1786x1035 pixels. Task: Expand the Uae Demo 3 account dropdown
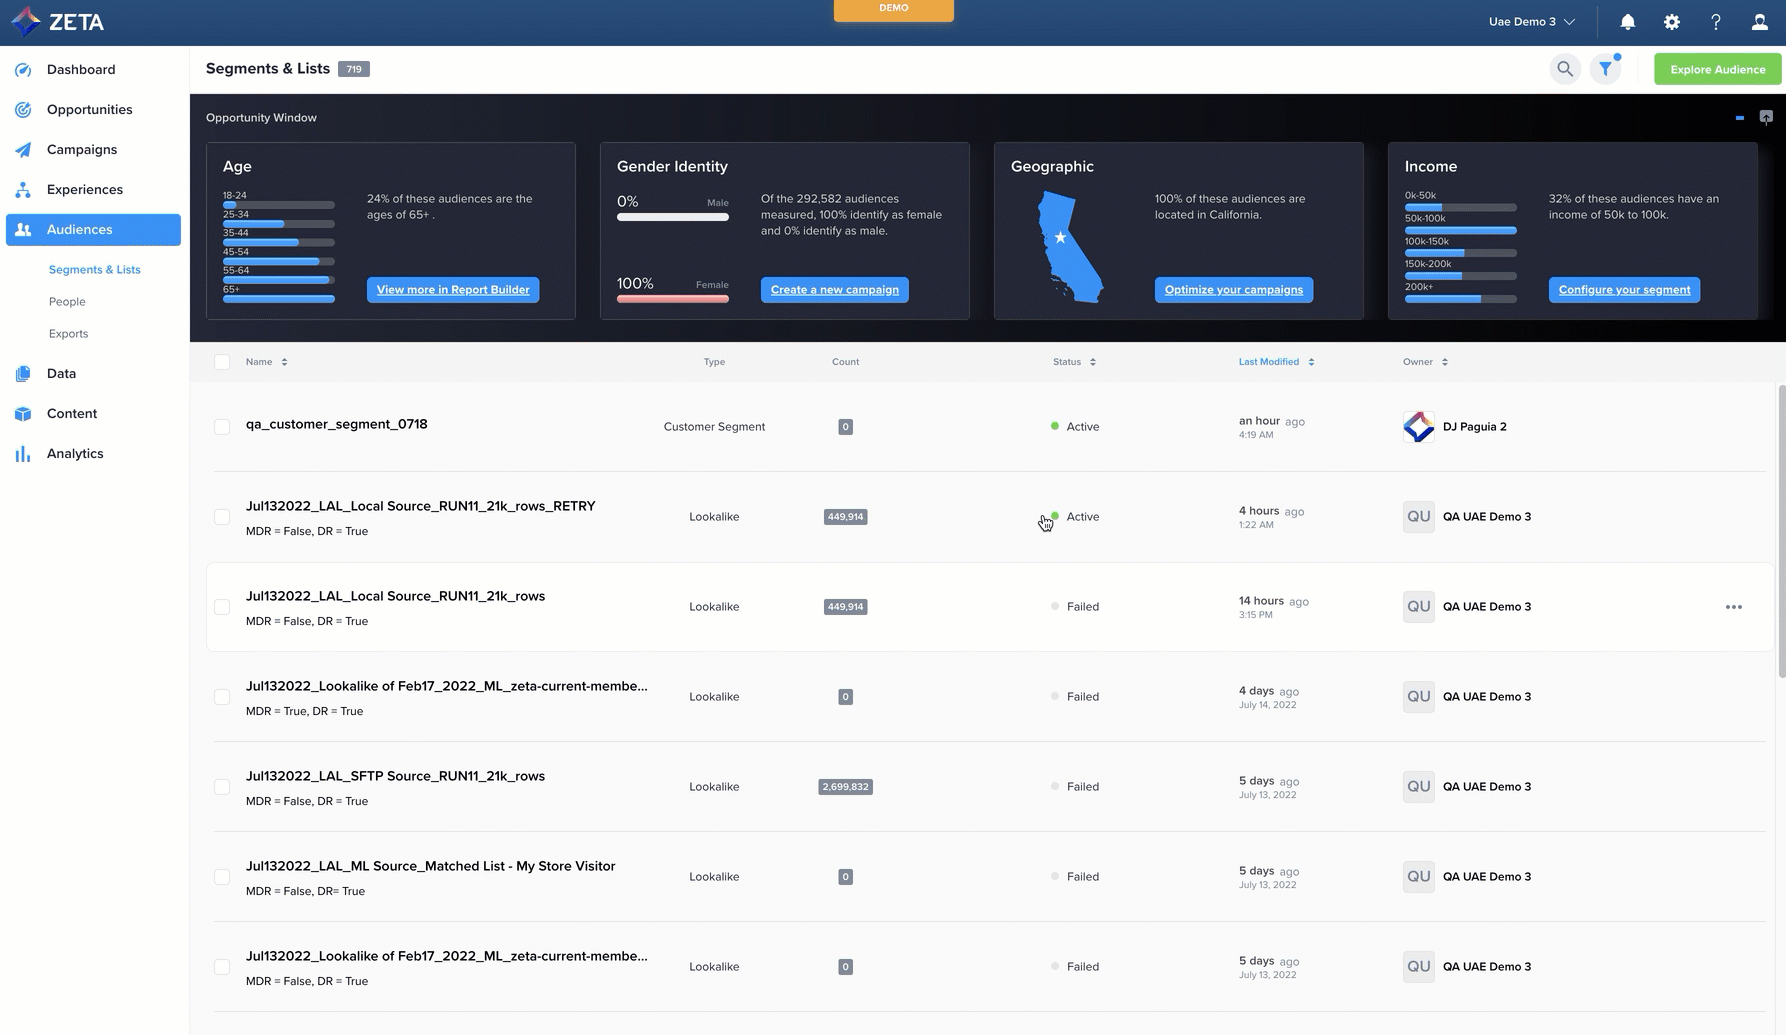1531,22
